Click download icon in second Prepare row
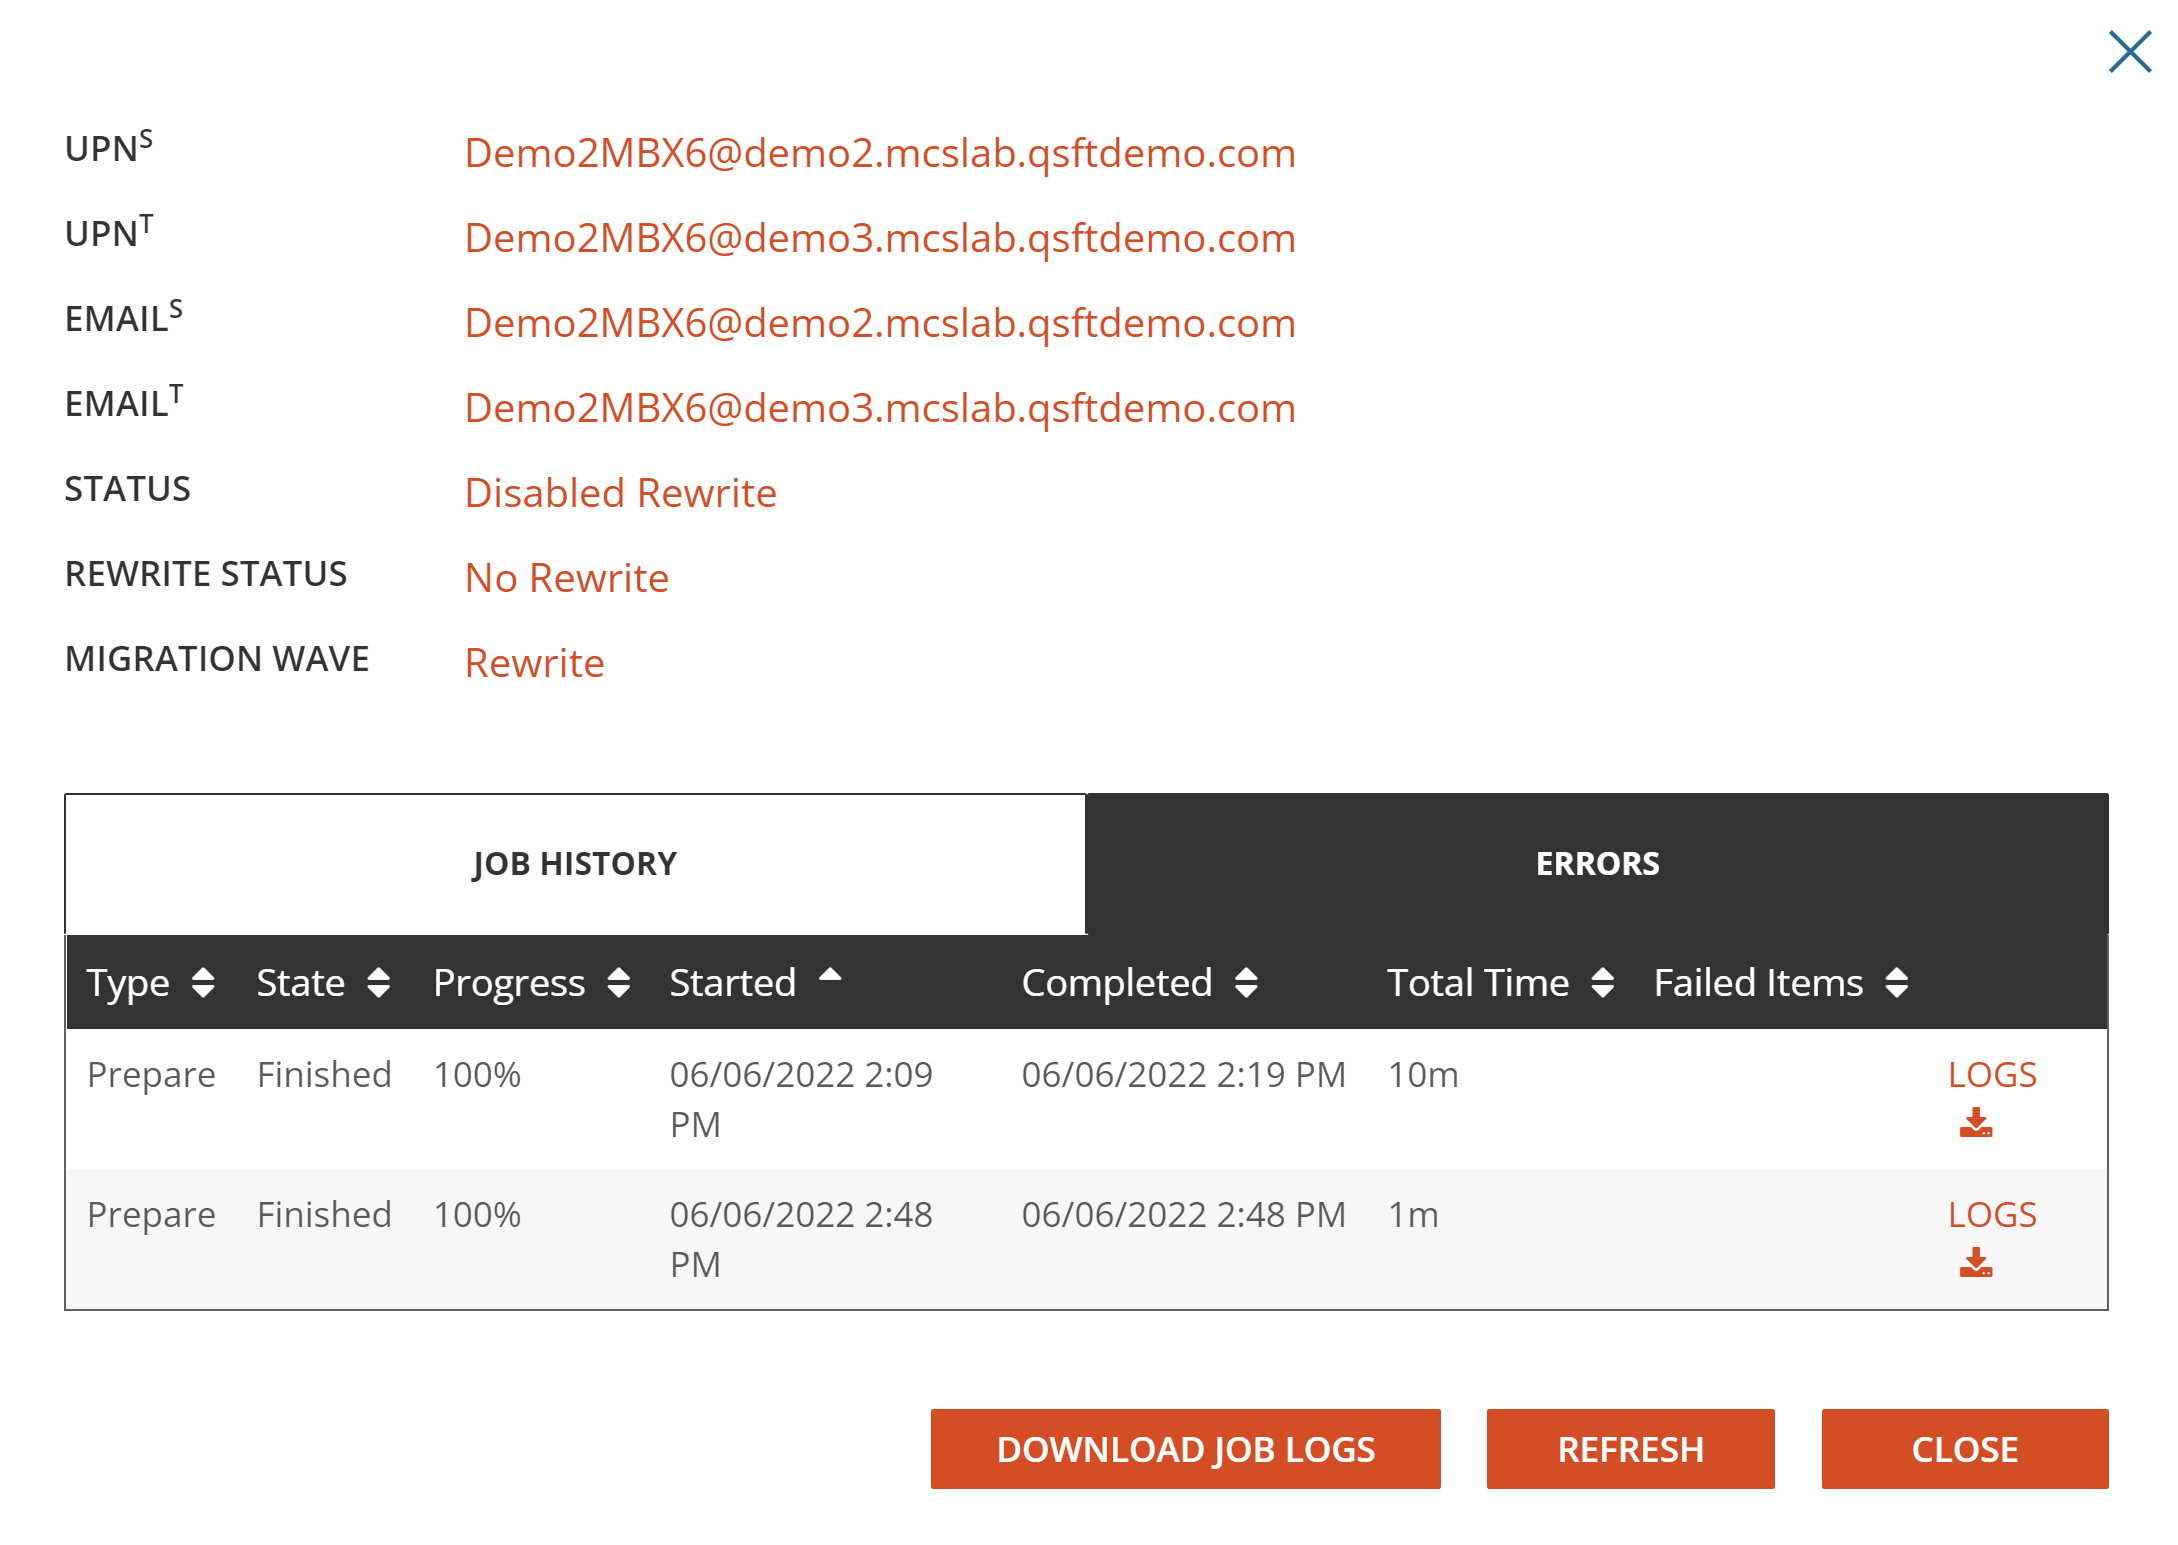Viewport: 2178px width, 1545px height. (1975, 1263)
